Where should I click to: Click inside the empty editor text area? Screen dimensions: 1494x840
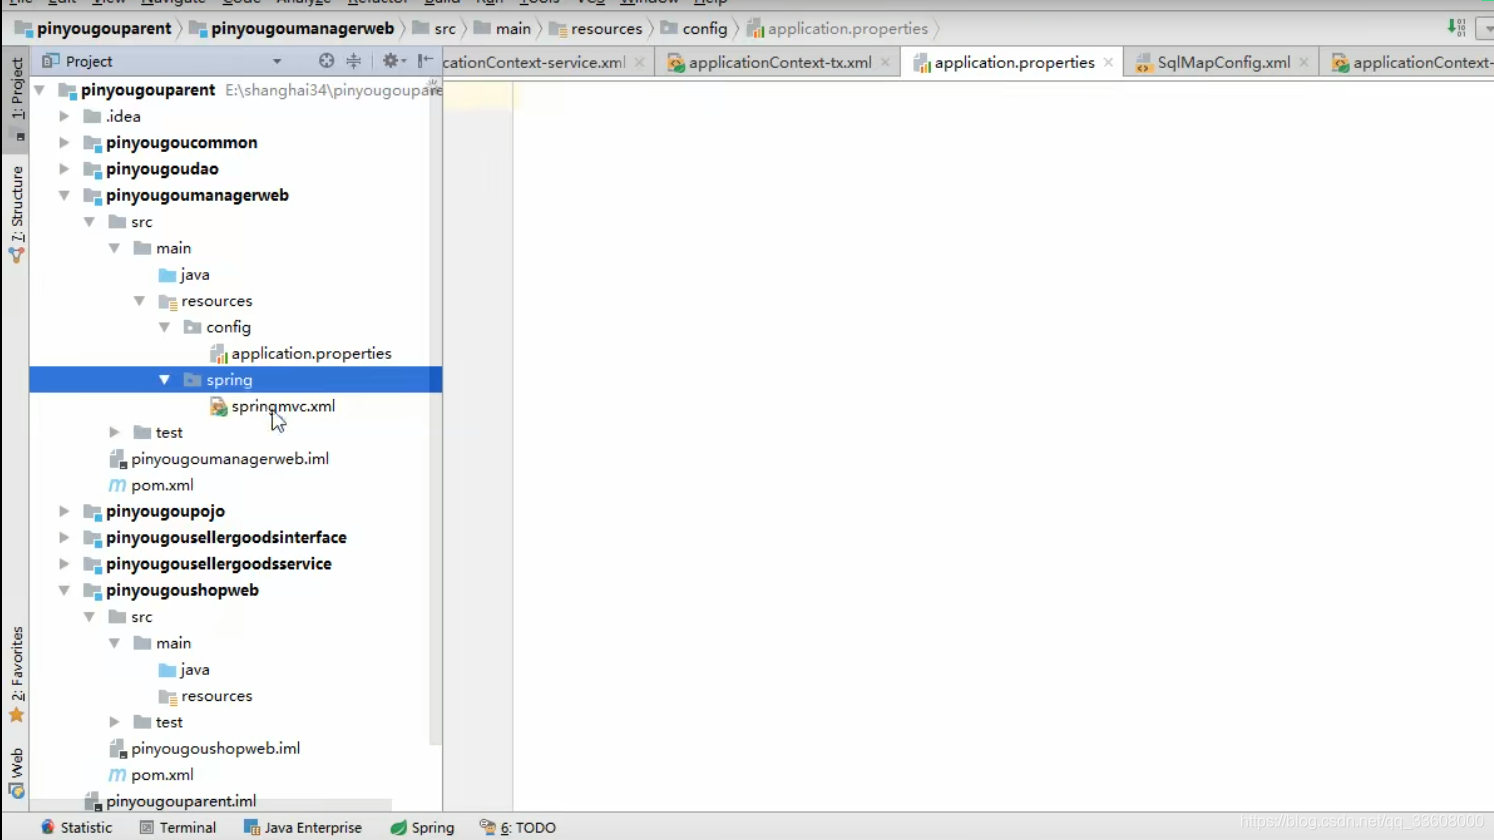[1003, 446]
